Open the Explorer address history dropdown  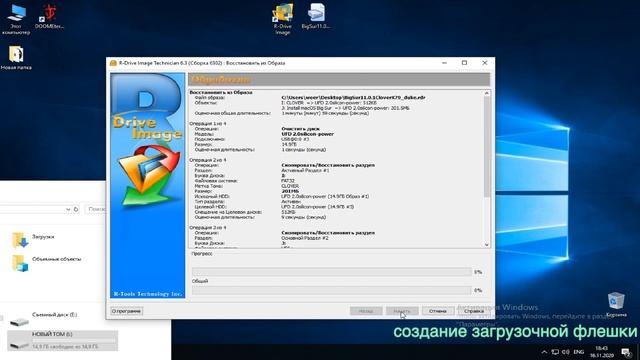[x=68, y=209]
